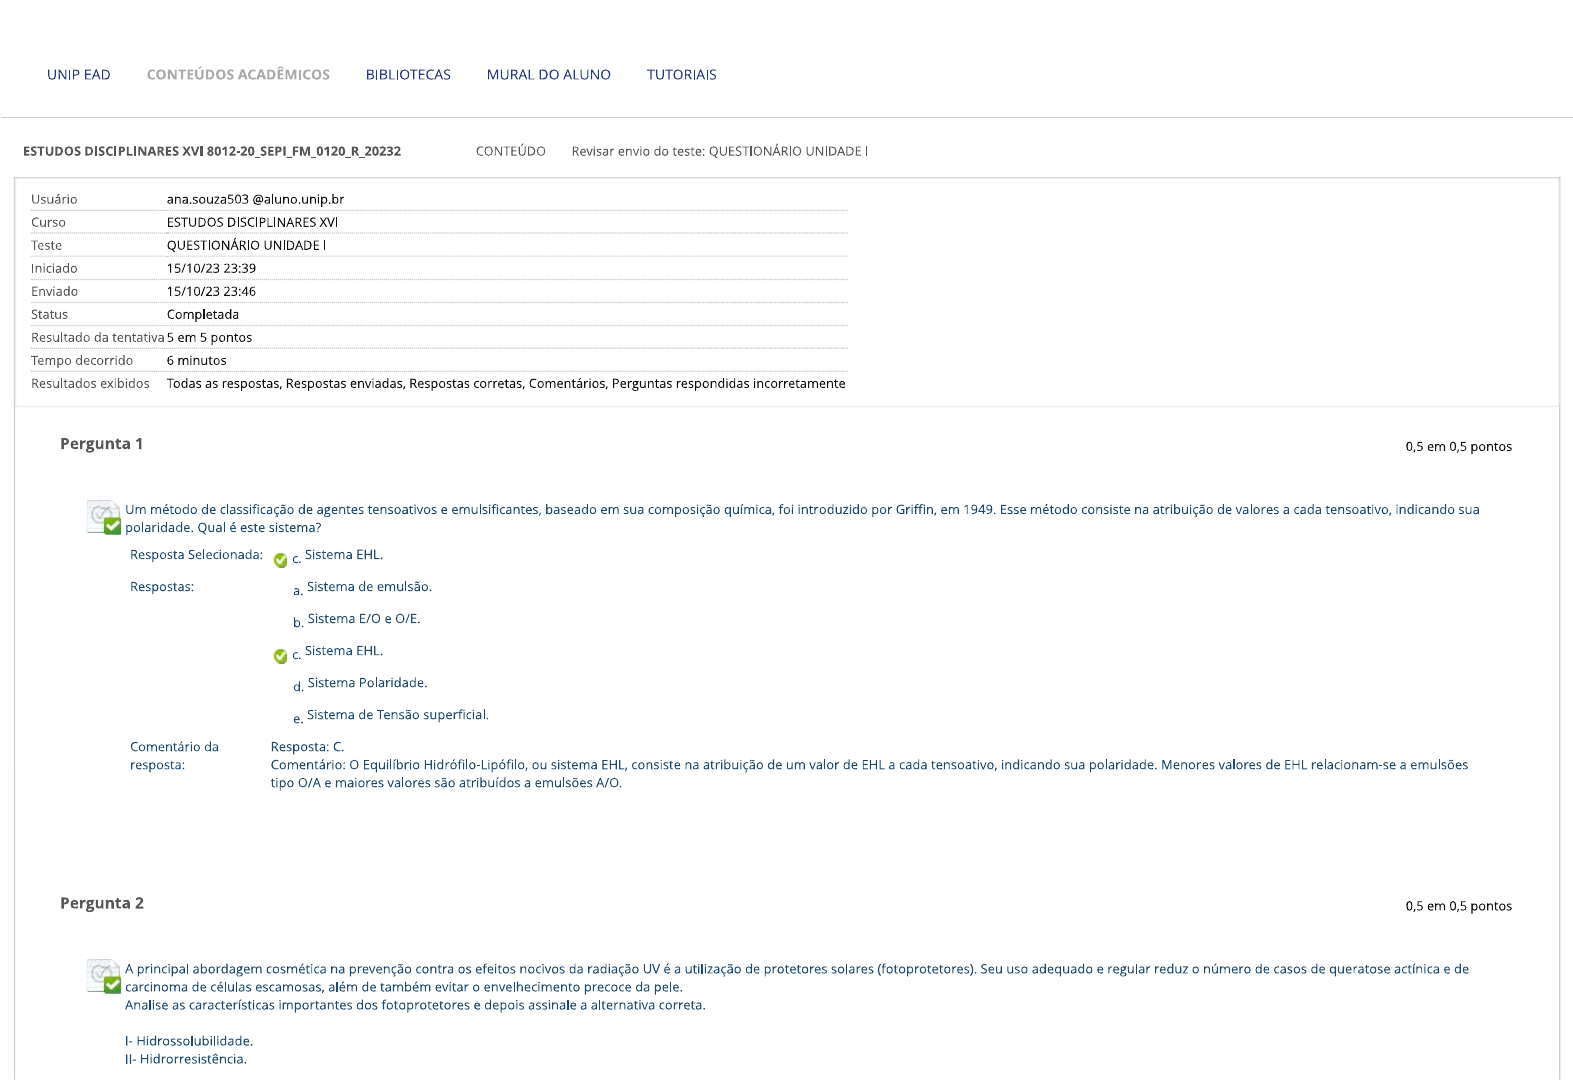
Task: Click the Pergunta 1 correct-answer status icon
Action: click(x=104, y=518)
